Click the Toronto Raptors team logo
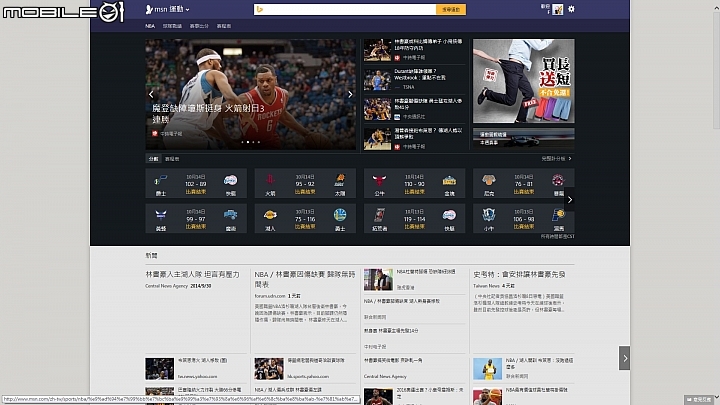 tap(558, 180)
